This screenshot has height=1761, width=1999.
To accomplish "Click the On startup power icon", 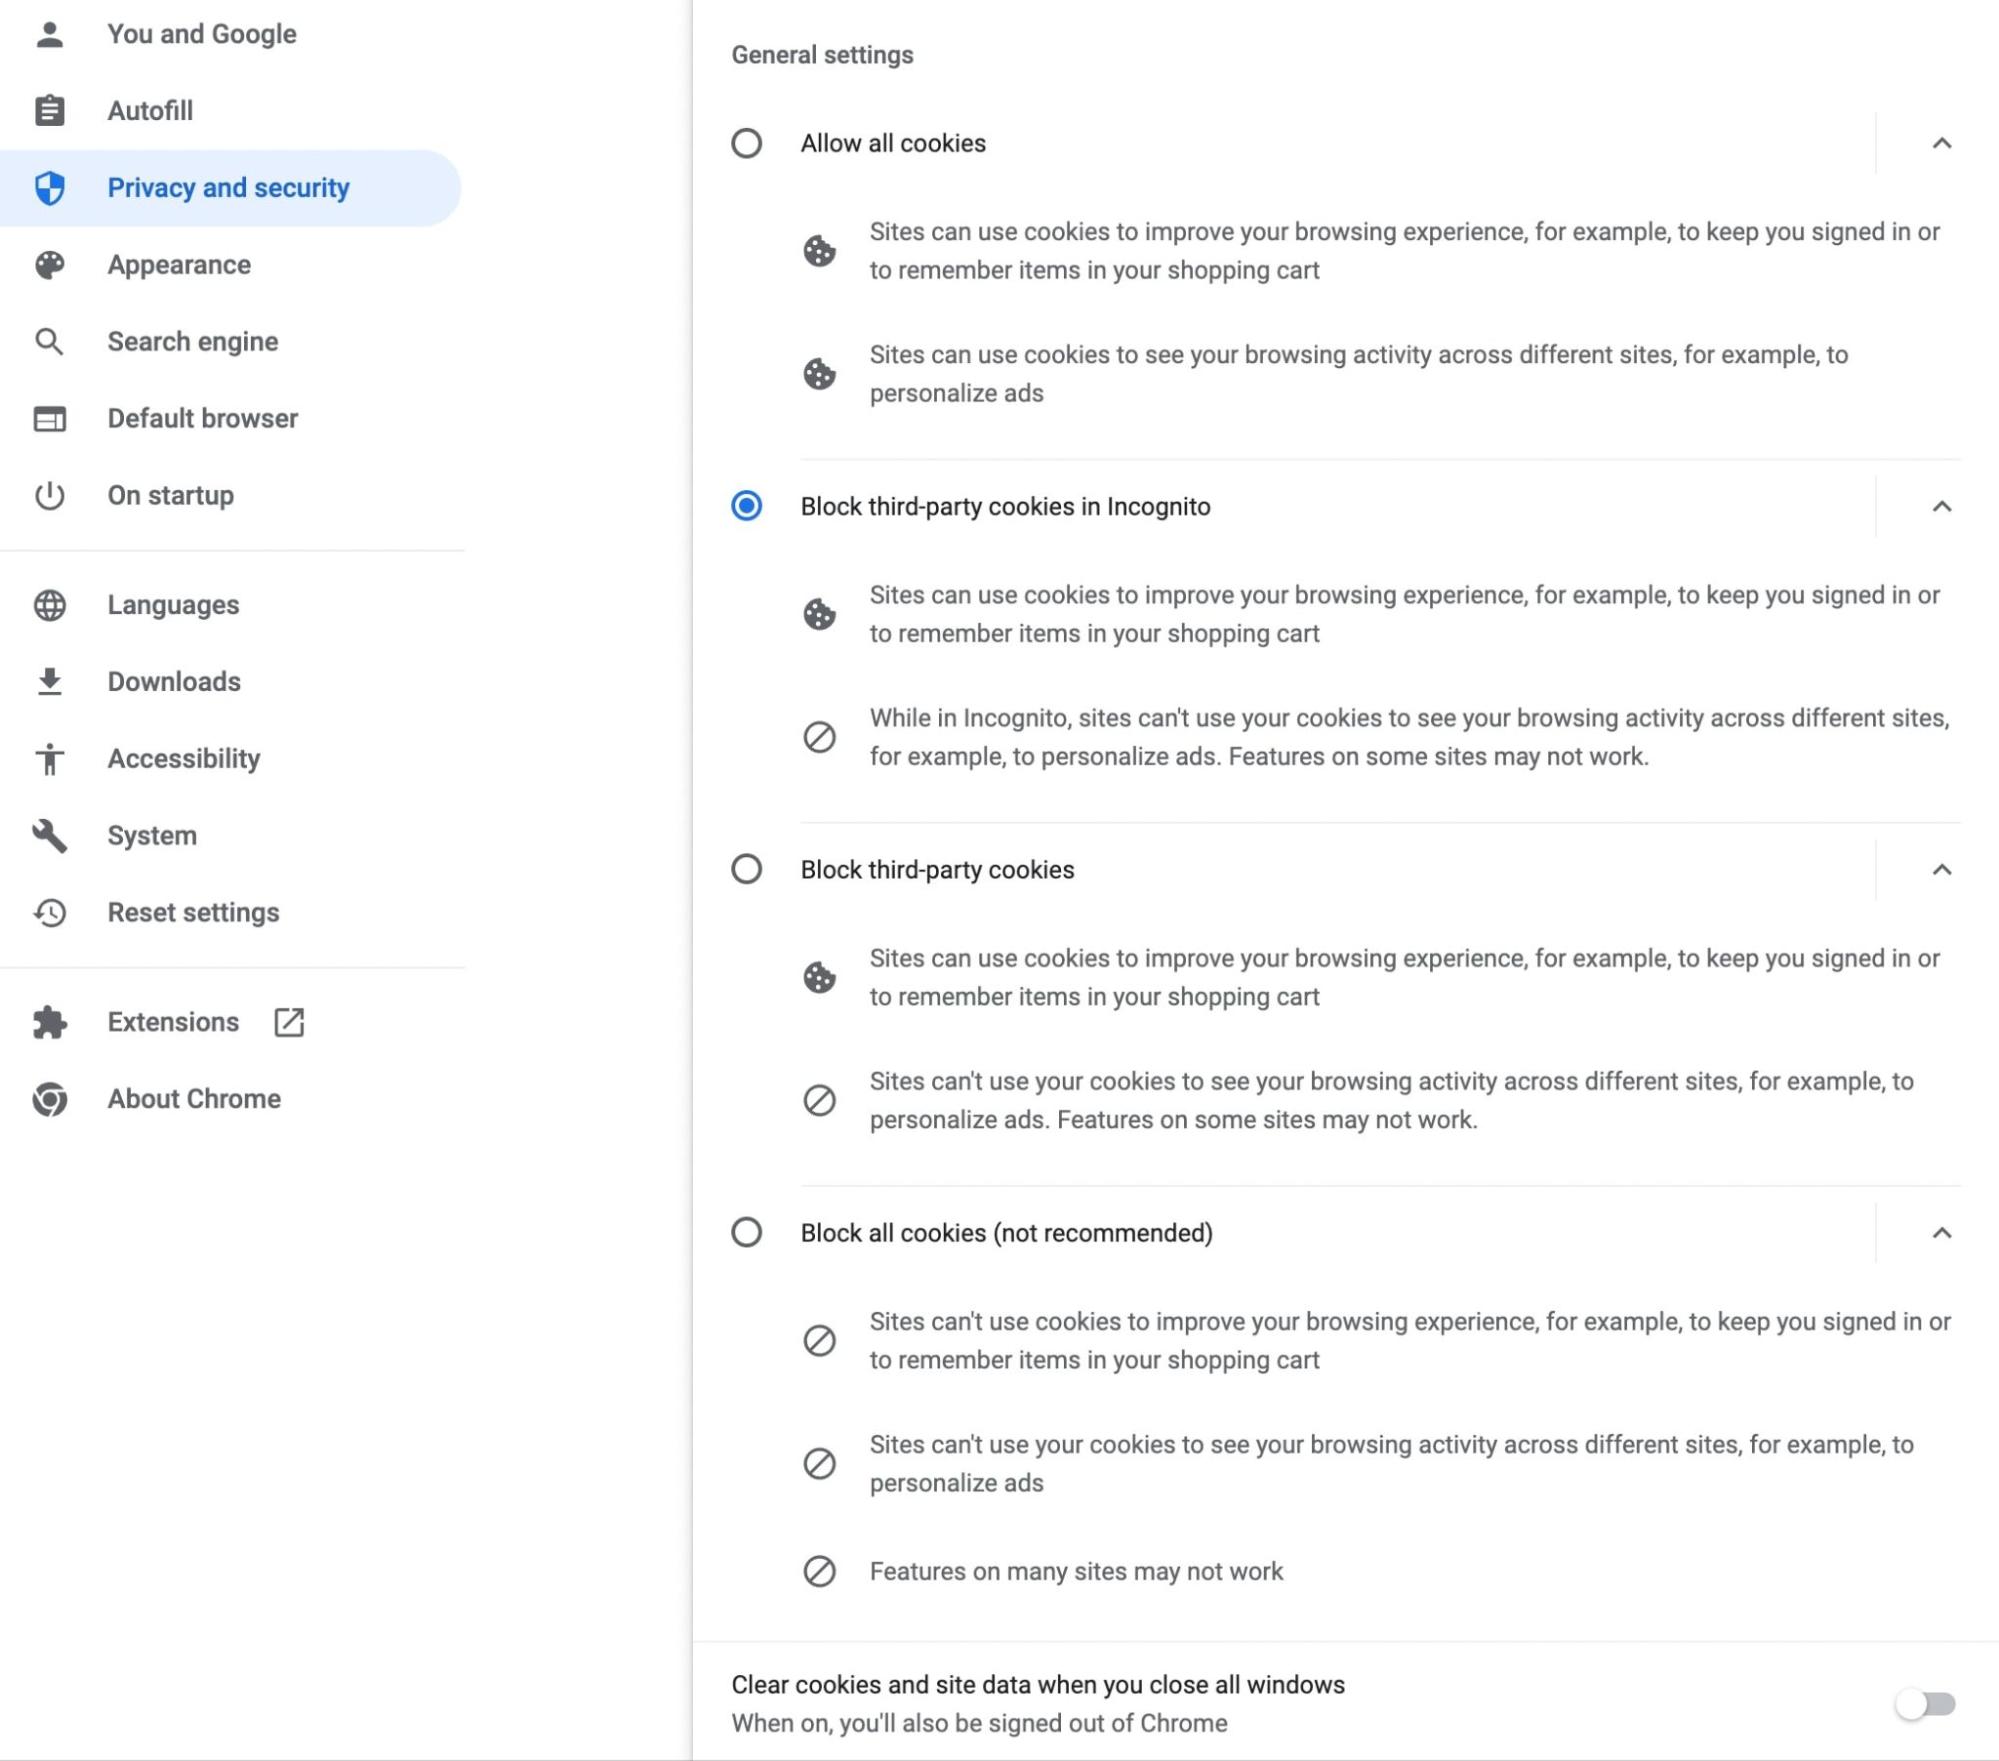I will (x=49, y=495).
